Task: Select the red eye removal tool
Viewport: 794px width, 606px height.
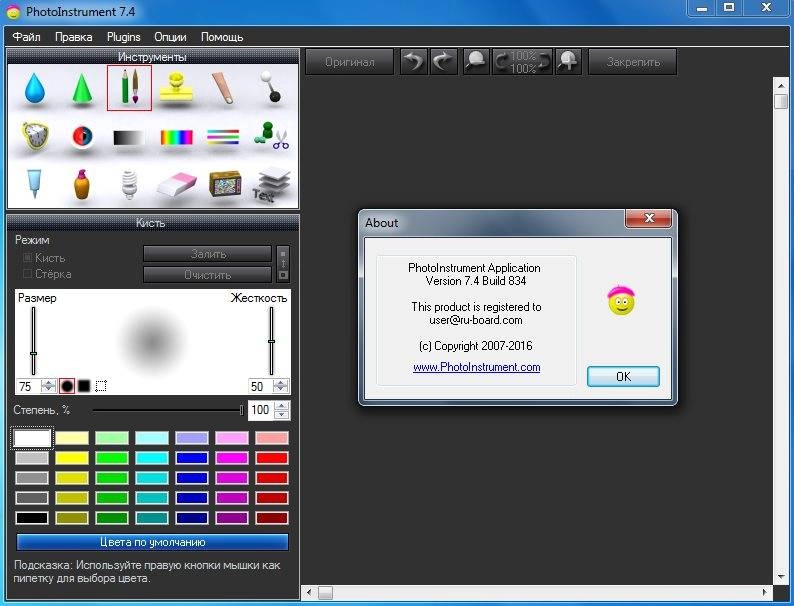Action: click(x=82, y=136)
